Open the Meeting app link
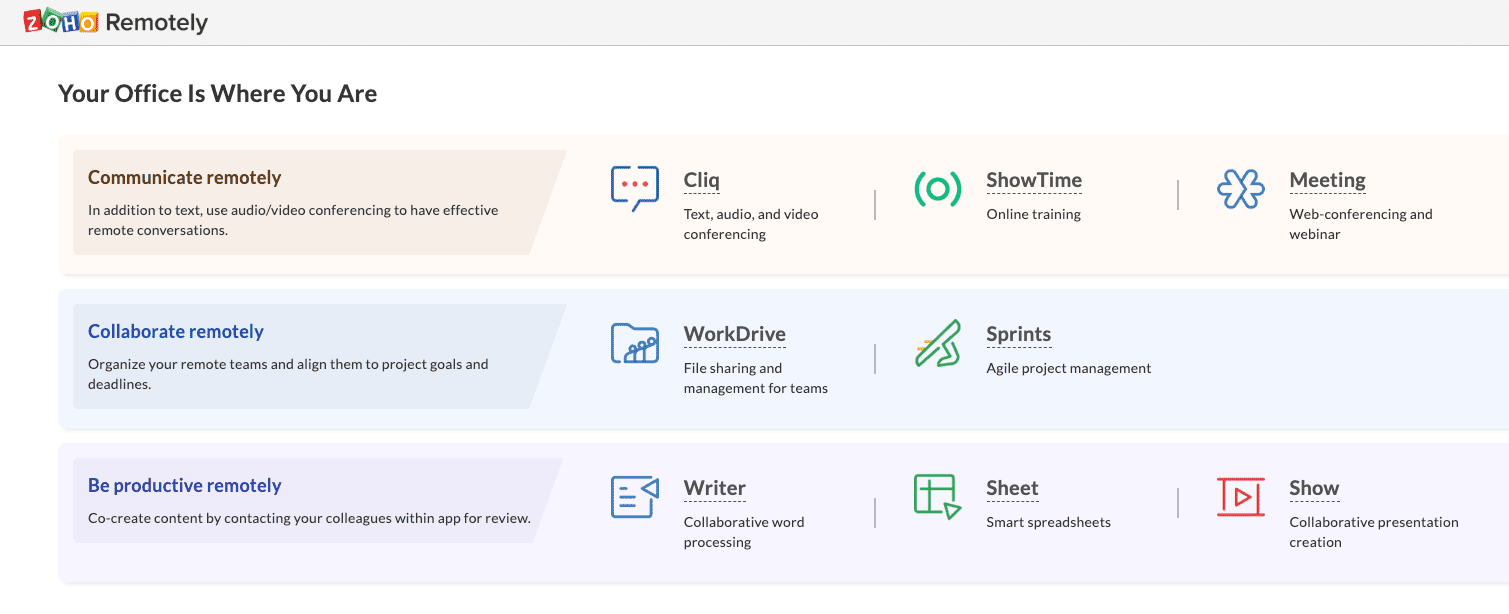Viewport: 1509px width, 614px height. (x=1327, y=181)
